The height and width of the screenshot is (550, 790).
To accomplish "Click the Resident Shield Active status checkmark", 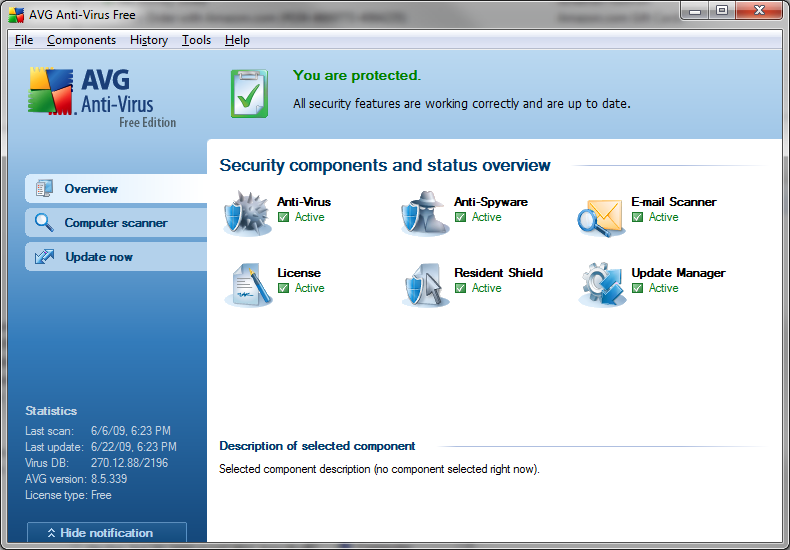I will tap(460, 288).
